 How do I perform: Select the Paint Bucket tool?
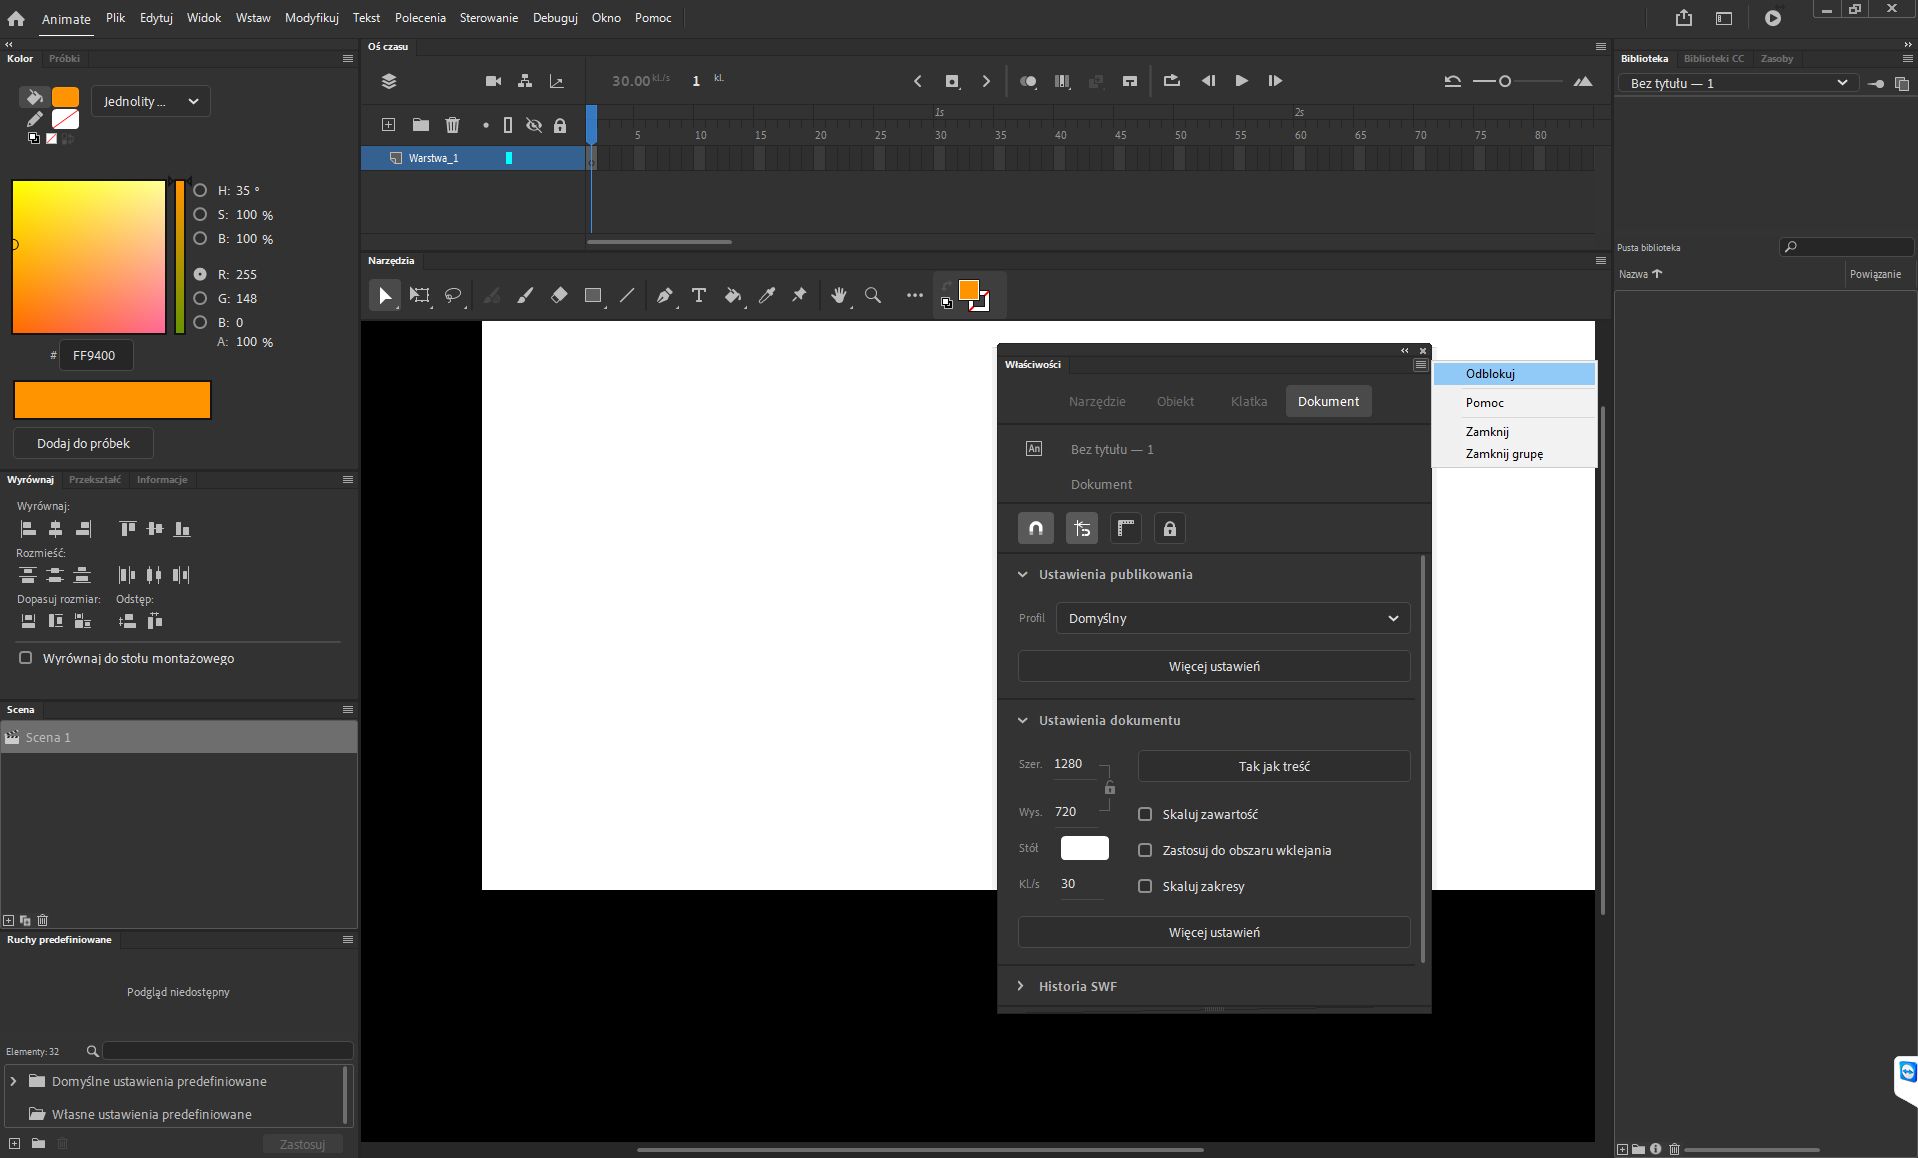click(732, 295)
